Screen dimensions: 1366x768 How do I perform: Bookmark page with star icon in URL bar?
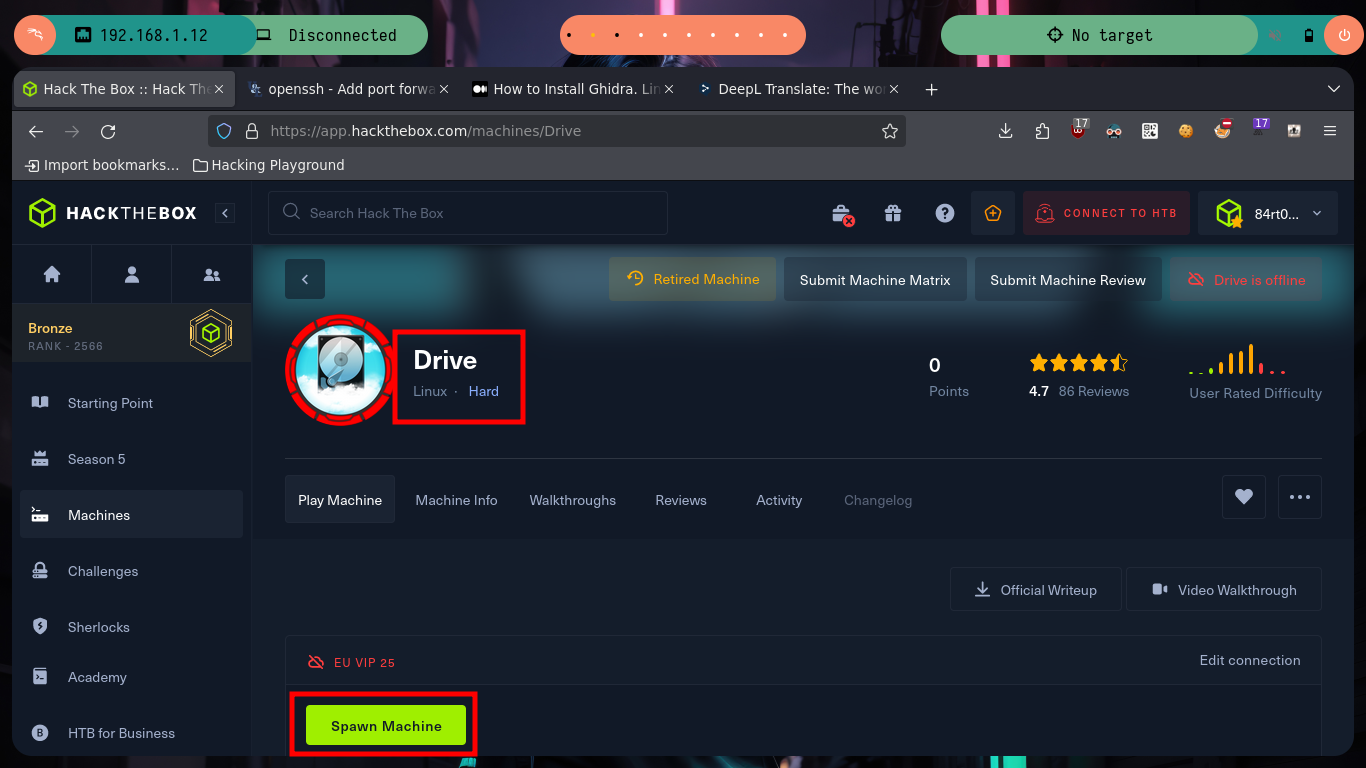[889, 131]
